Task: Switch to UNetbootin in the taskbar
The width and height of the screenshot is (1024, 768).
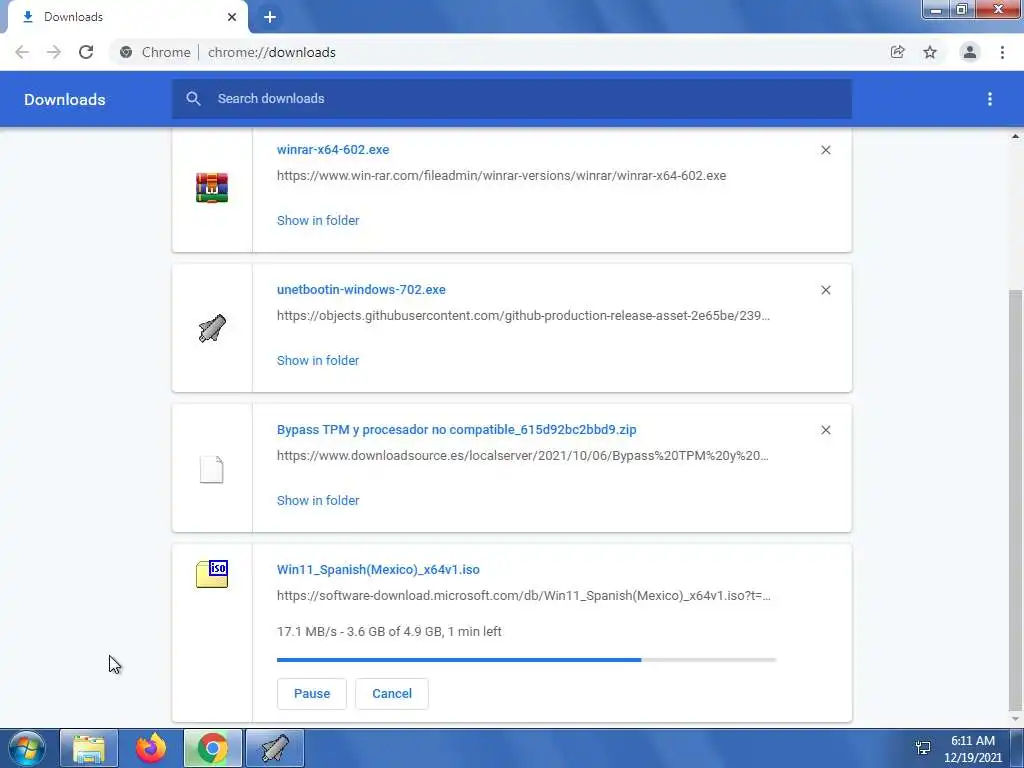Action: (274, 748)
